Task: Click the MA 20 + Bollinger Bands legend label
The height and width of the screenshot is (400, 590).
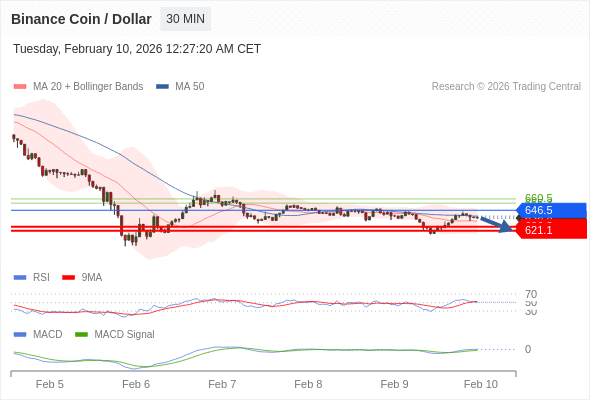Action: pyautogui.click(x=88, y=87)
